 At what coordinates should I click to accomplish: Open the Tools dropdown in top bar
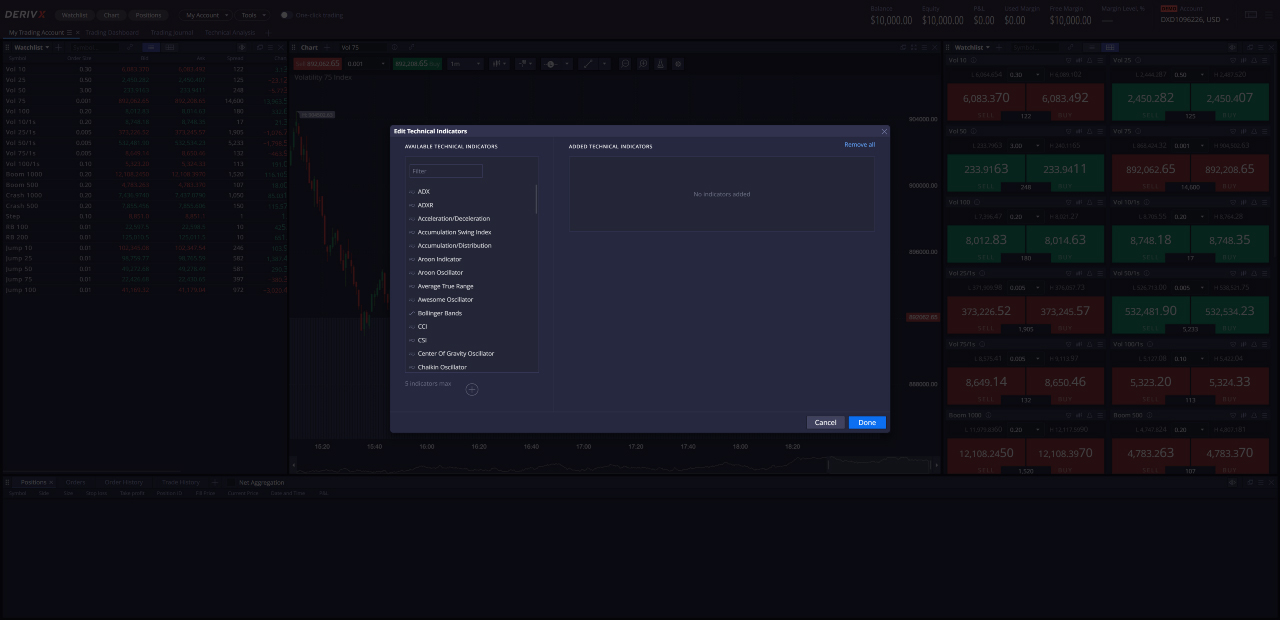[251, 15]
